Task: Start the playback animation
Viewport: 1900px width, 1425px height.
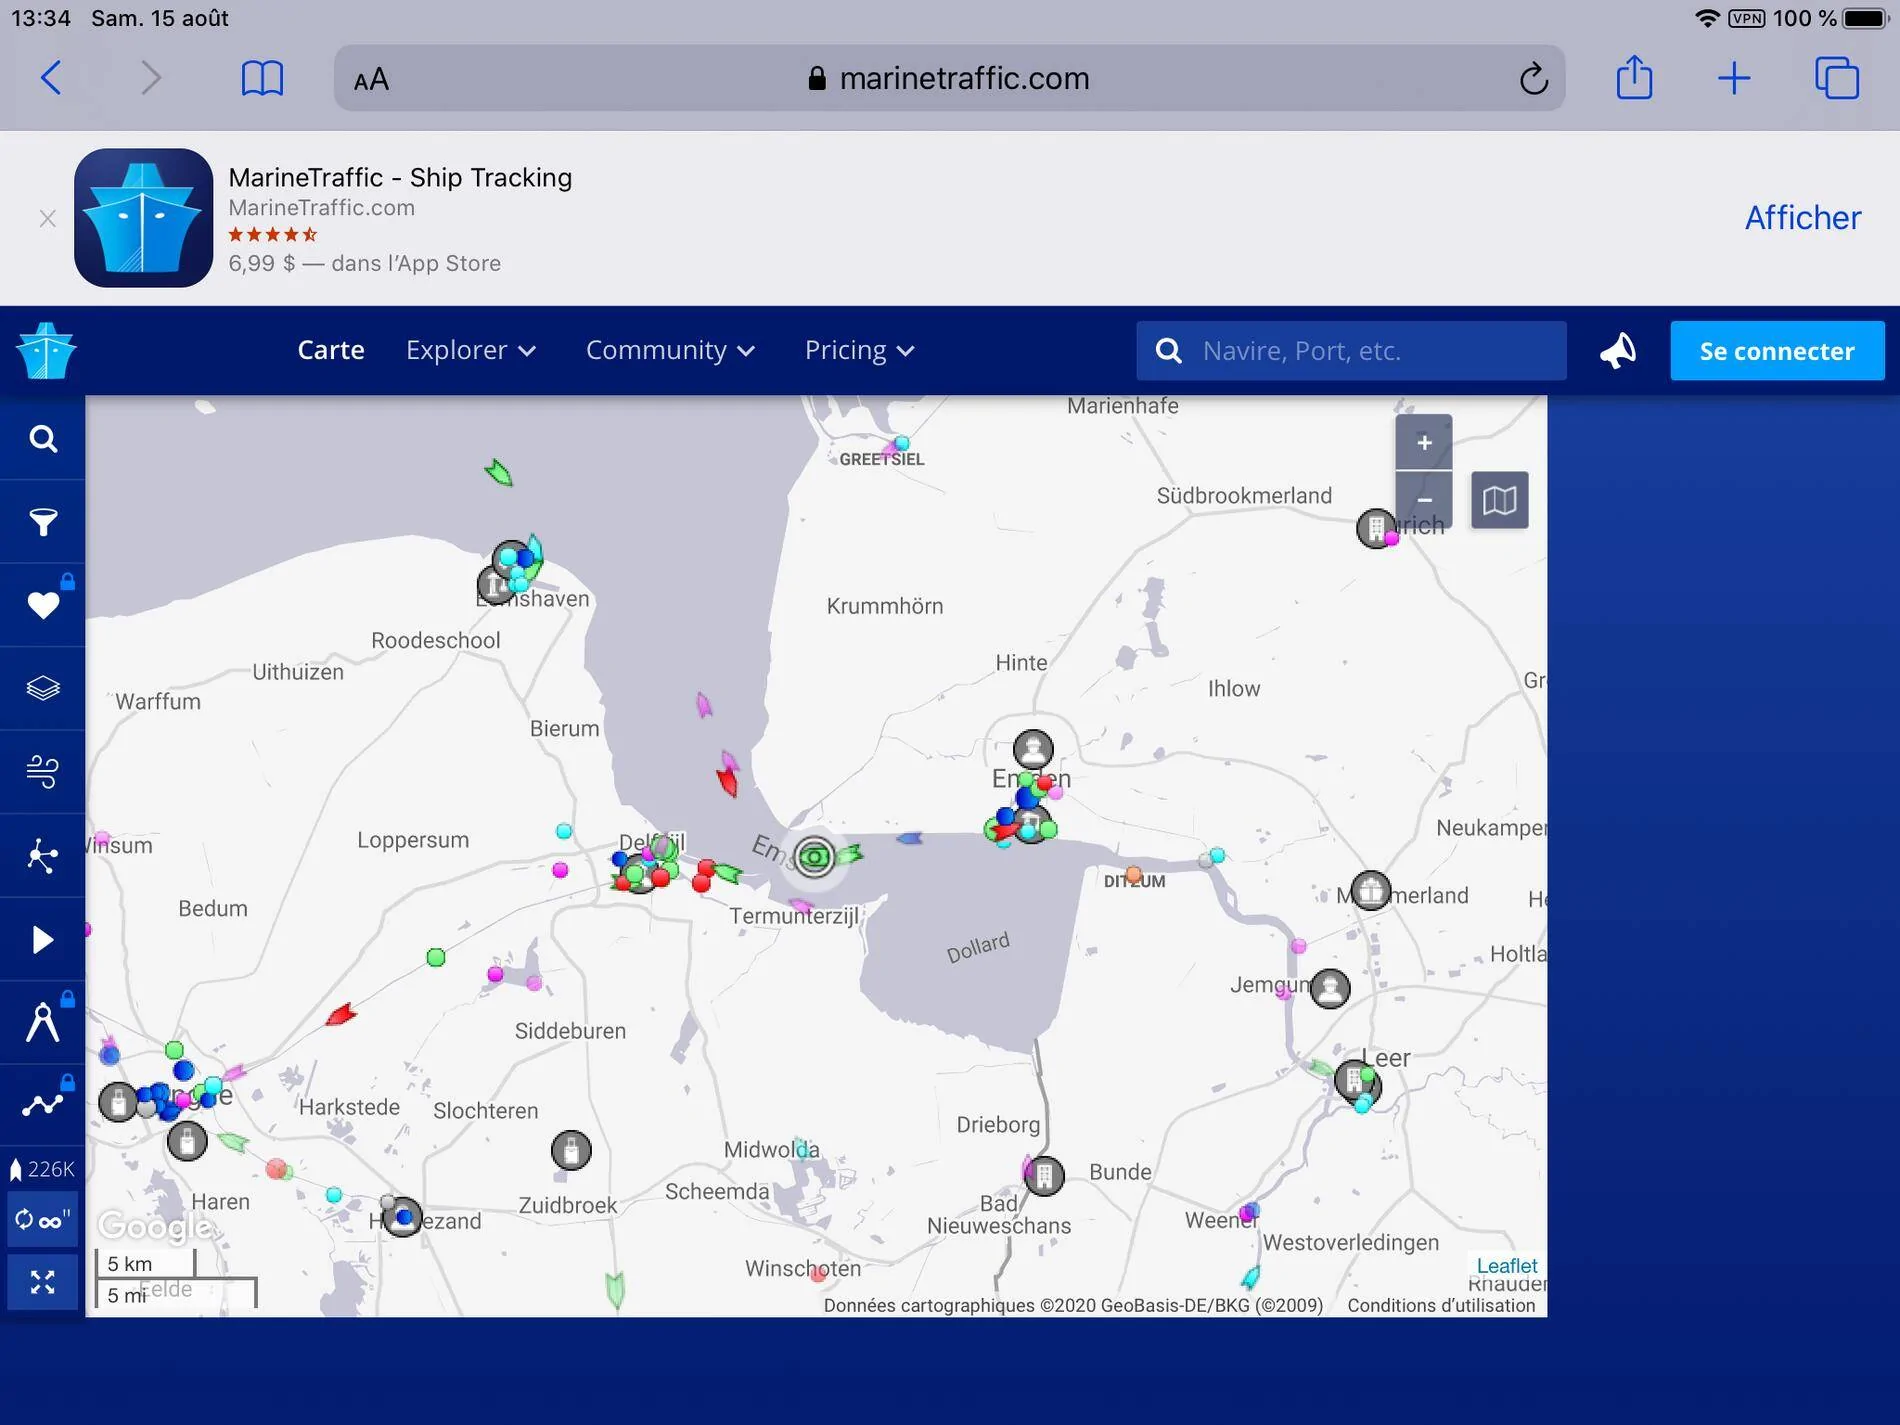Action: 42,940
